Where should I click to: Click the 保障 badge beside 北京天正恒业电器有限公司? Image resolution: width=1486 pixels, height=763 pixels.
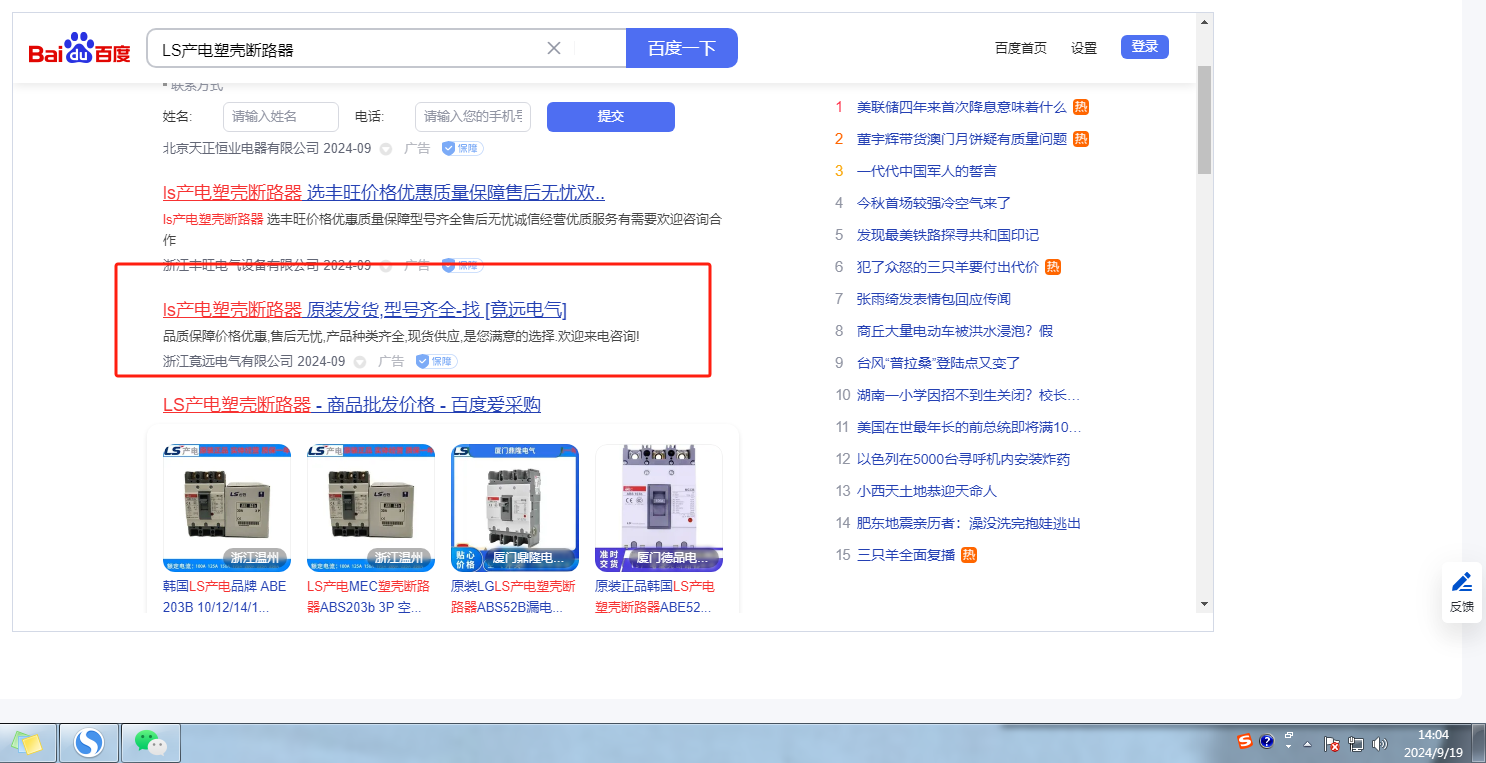point(462,148)
